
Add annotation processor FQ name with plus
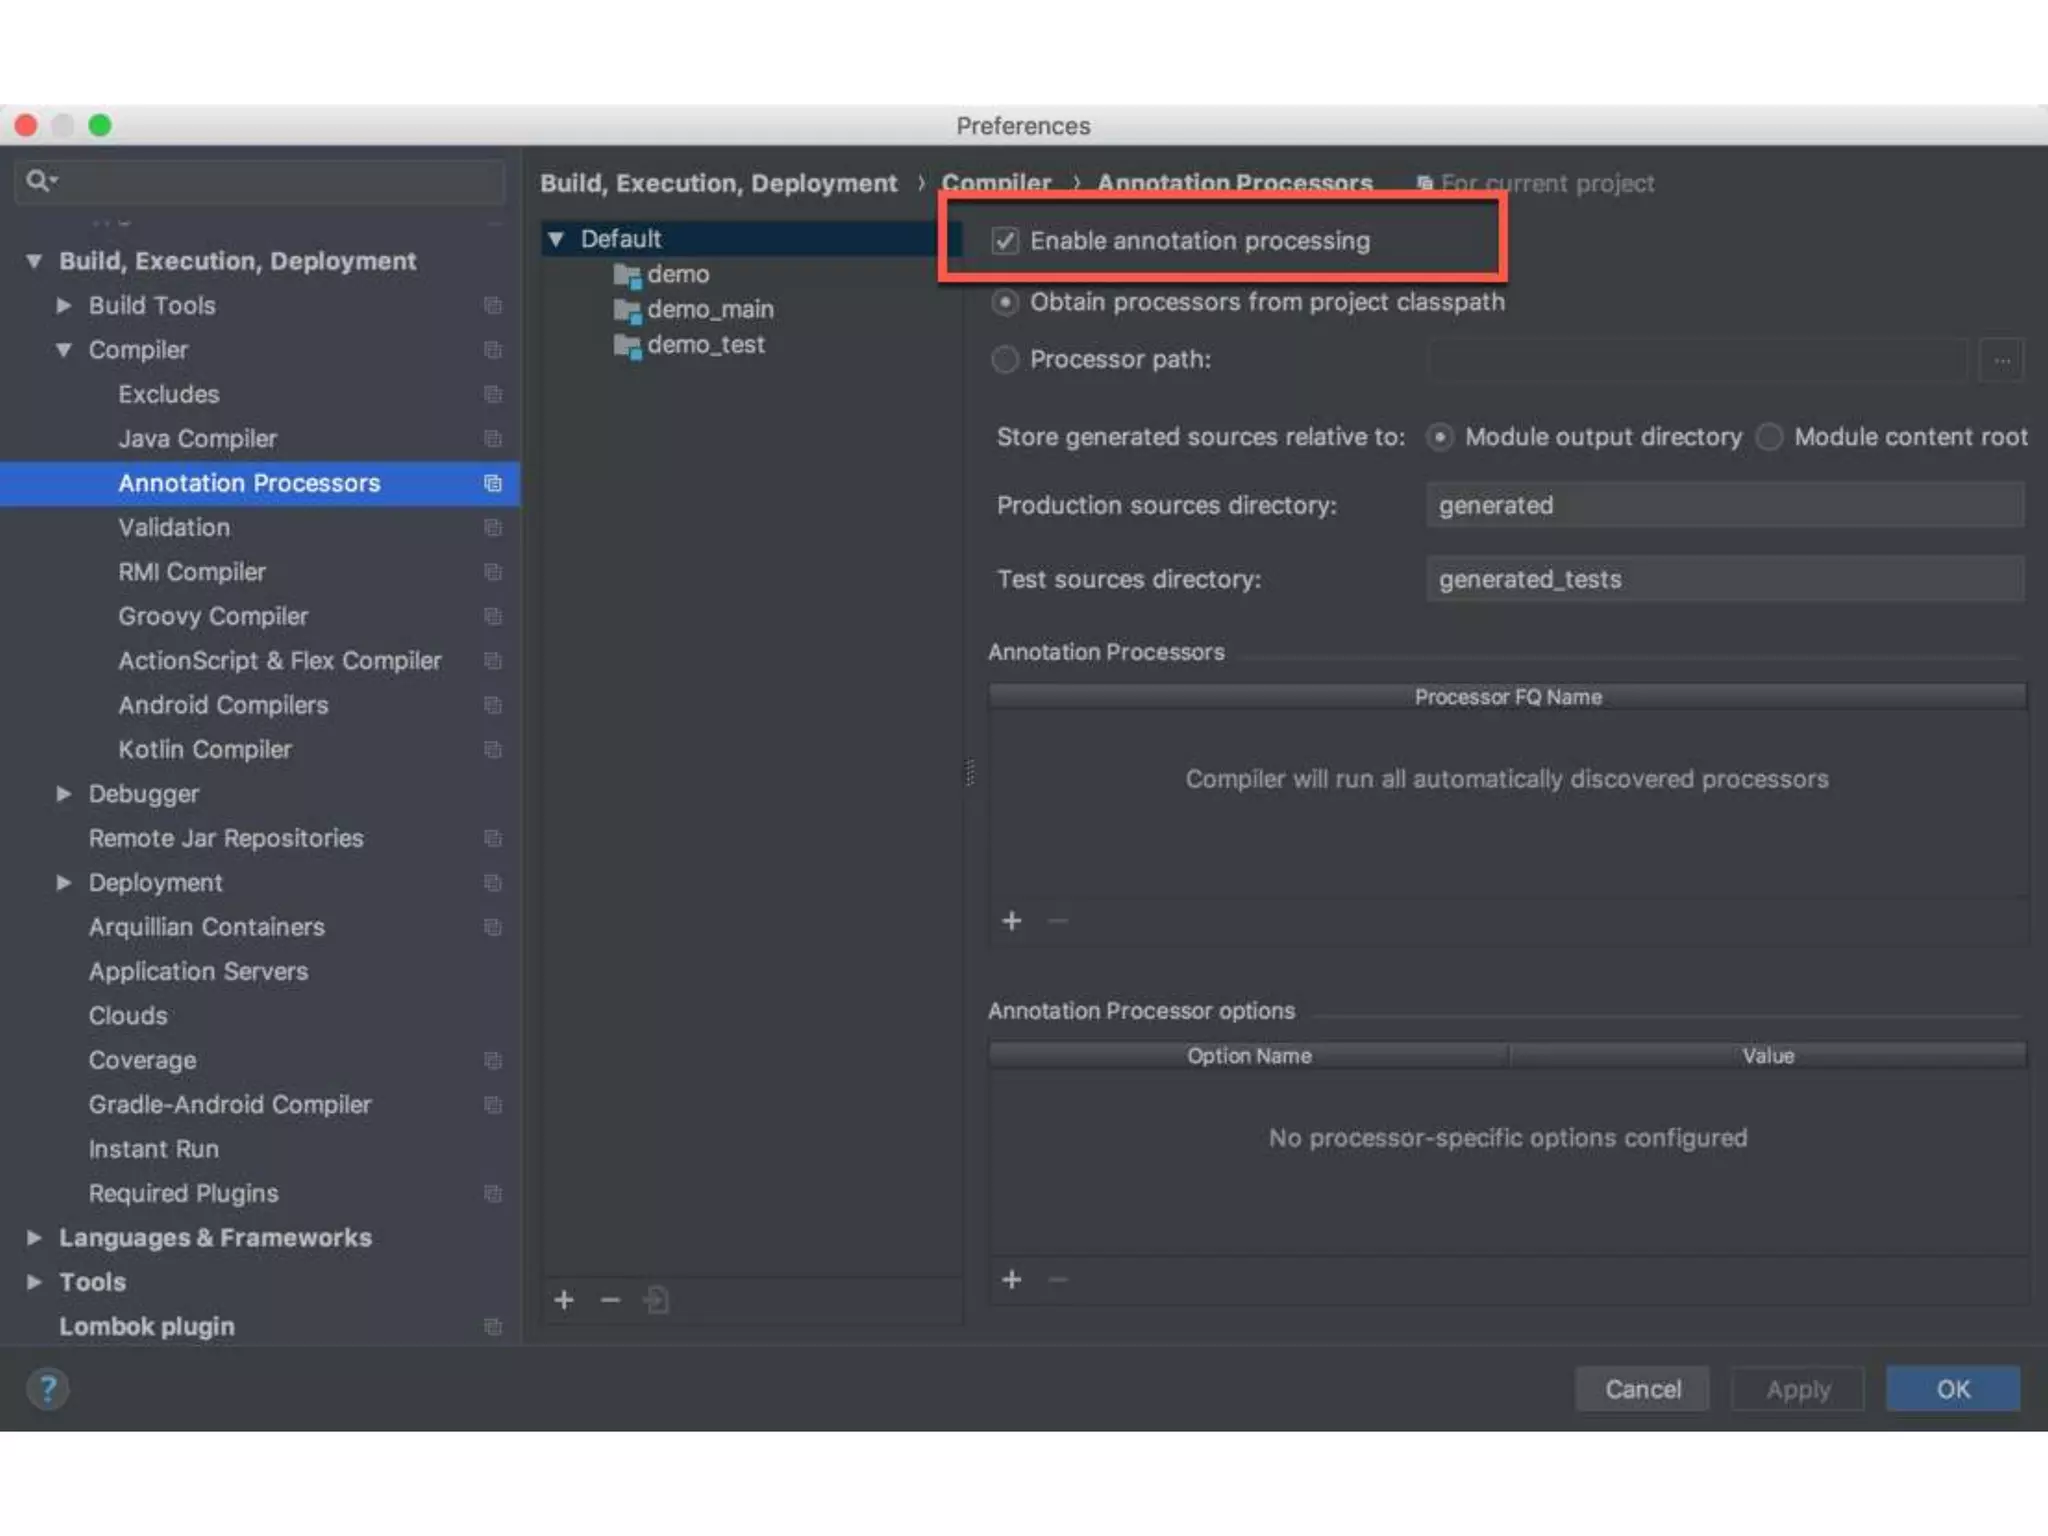pos(1012,920)
